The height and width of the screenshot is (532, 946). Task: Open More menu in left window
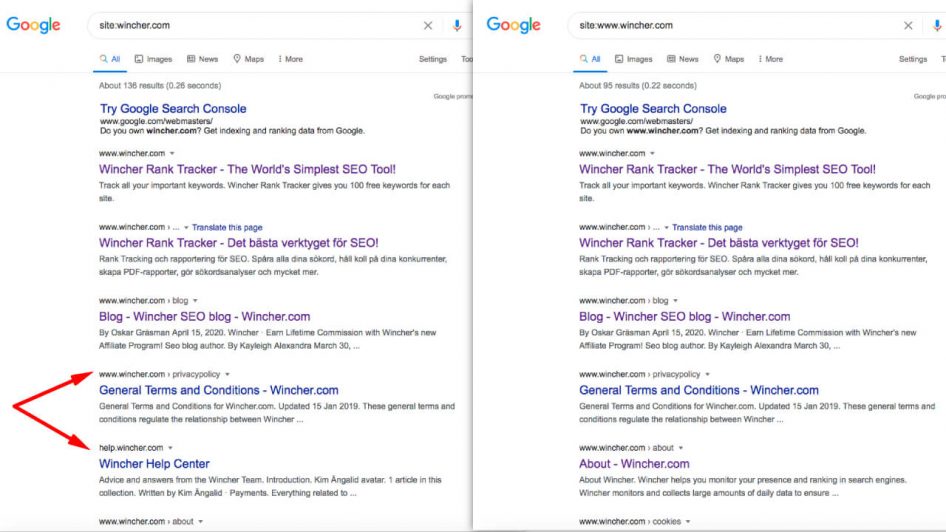pyautogui.click(x=290, y=59)
